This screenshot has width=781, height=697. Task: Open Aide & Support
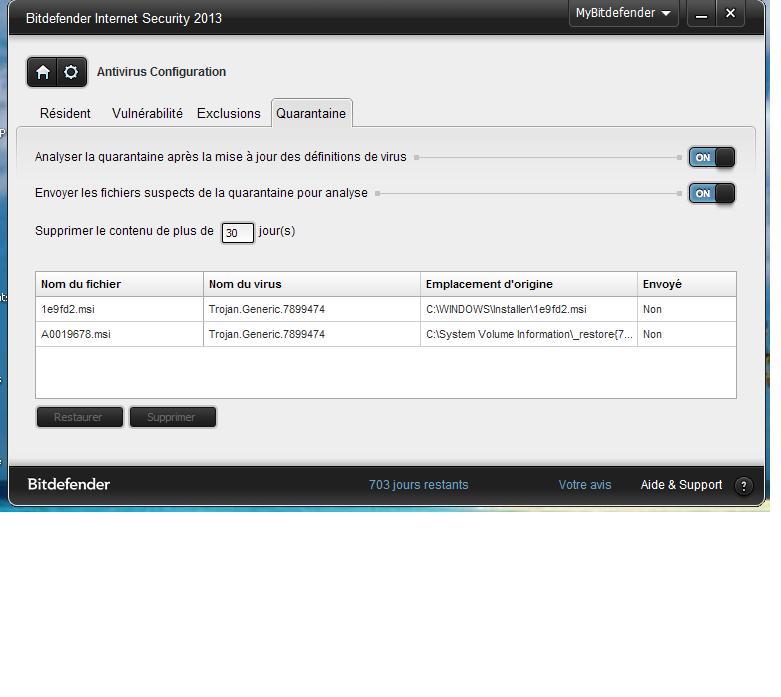click(x=681, y=485)
